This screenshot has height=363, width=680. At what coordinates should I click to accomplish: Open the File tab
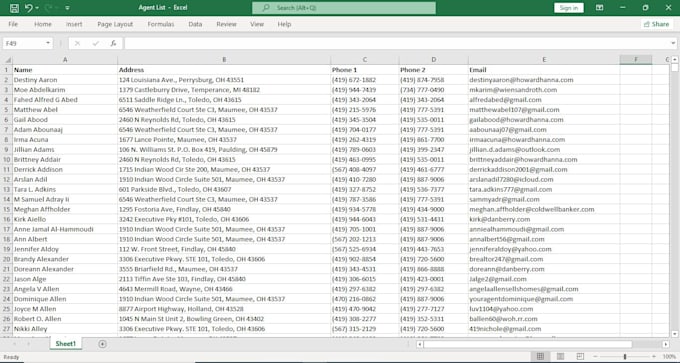(x=13, y=24)
